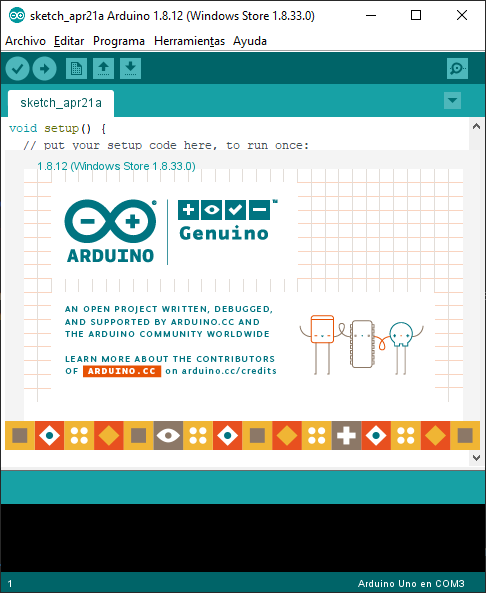Click the Verify checkmark button
Image resolution: width=486 pixels, height=593 pixels.
click(x=17, y=68)
